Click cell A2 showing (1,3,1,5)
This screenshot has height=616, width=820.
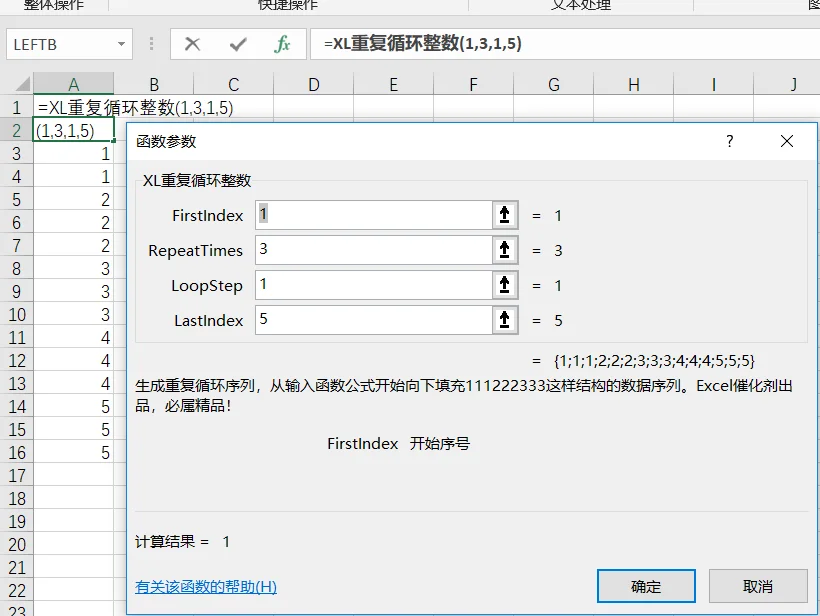pos(74,130)
